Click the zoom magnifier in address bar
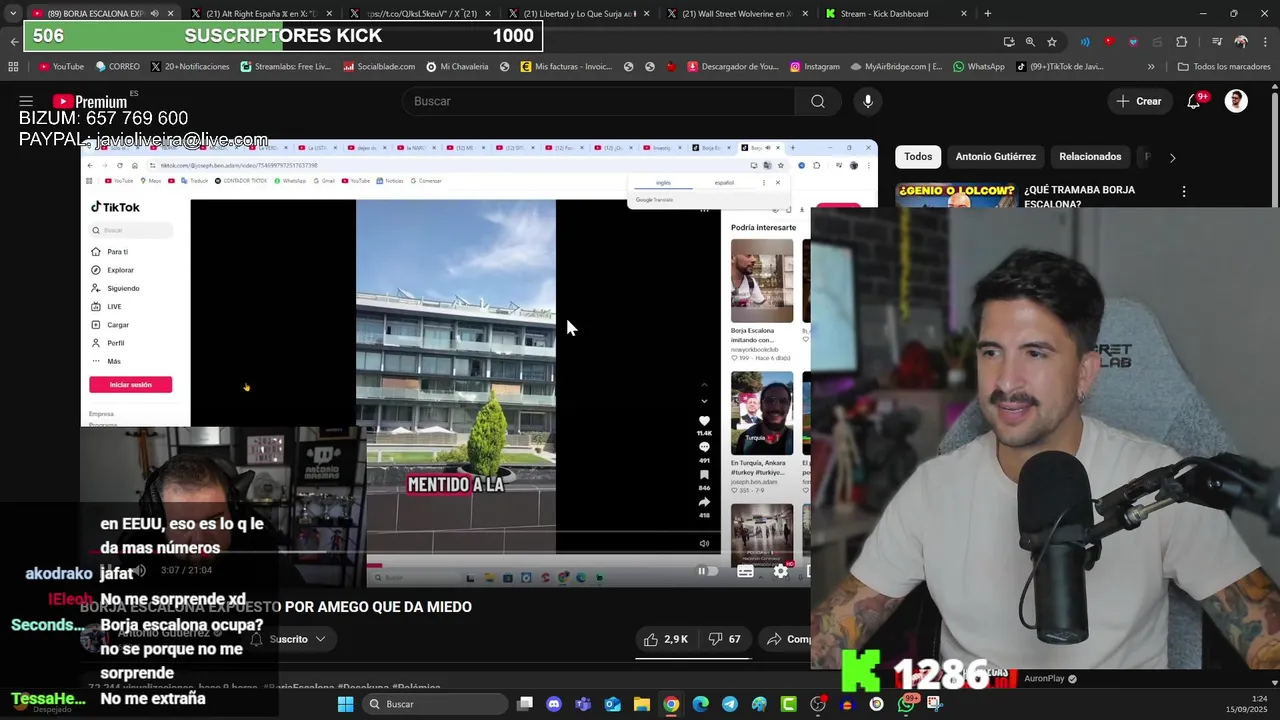The width and height of the screenshot is (1280, 720). click(x=1030, y=42)
